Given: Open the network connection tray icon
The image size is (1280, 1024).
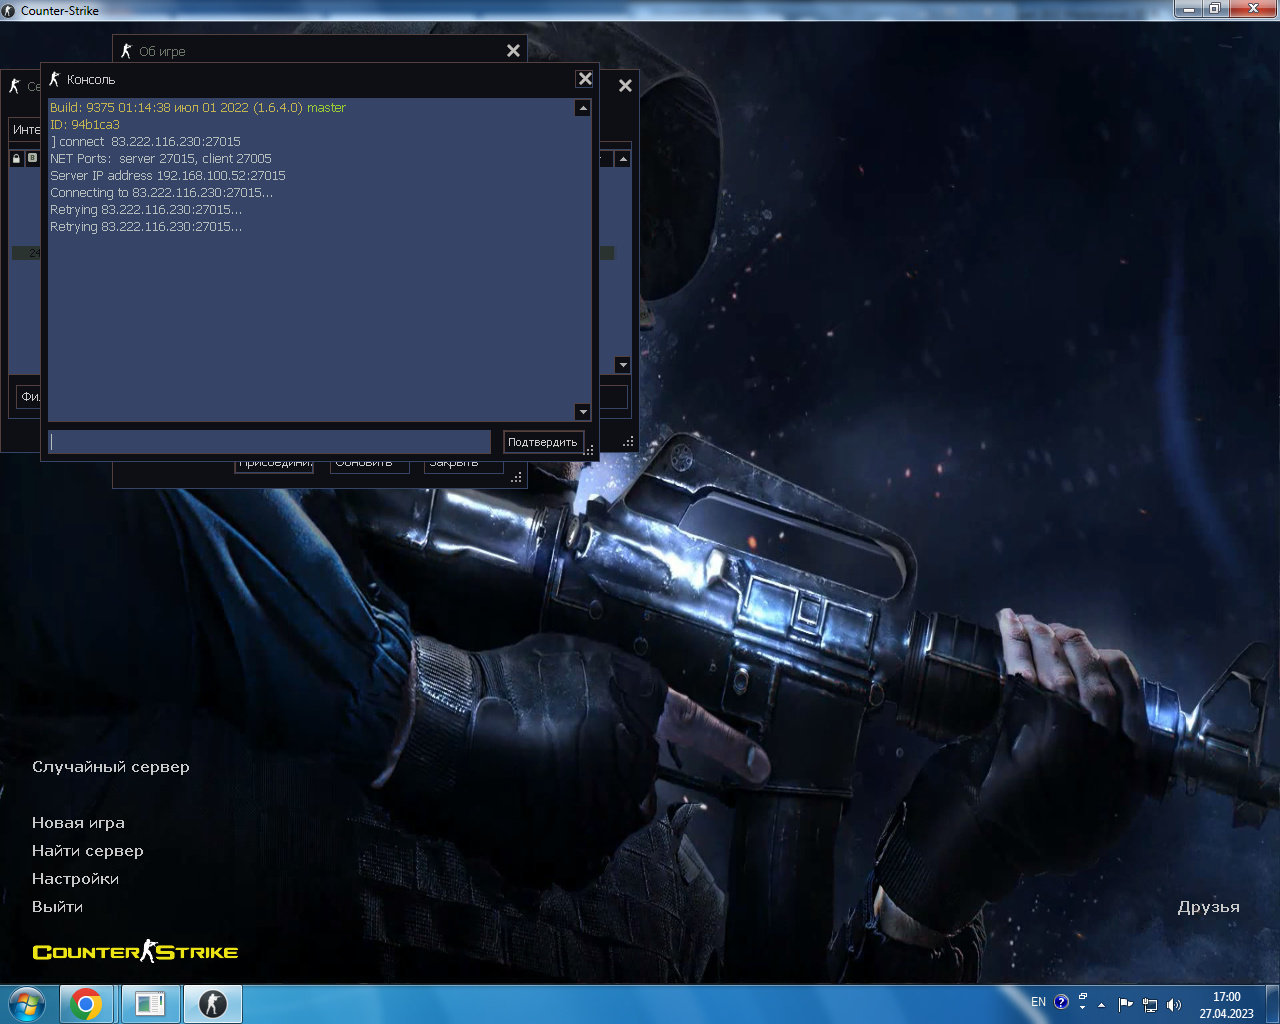Looking at the screenshot, I should pos(1150,1004).
